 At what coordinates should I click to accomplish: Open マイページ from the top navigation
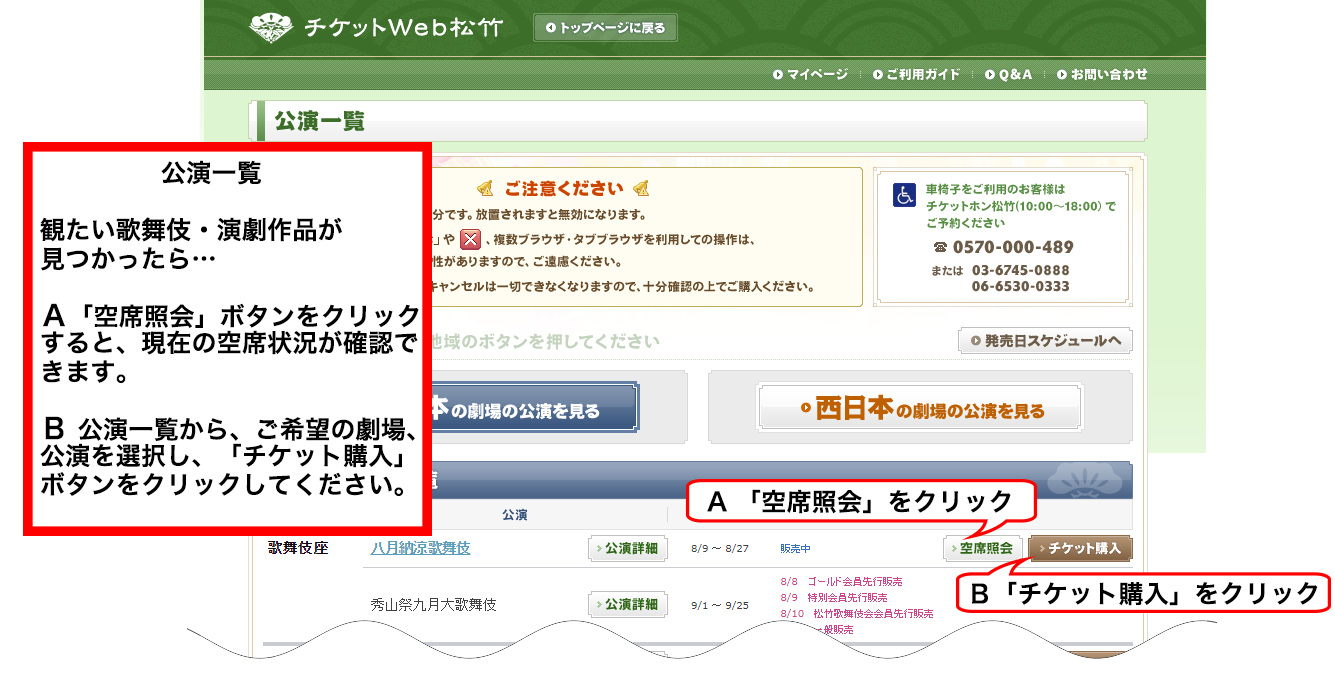coord(810,74)
